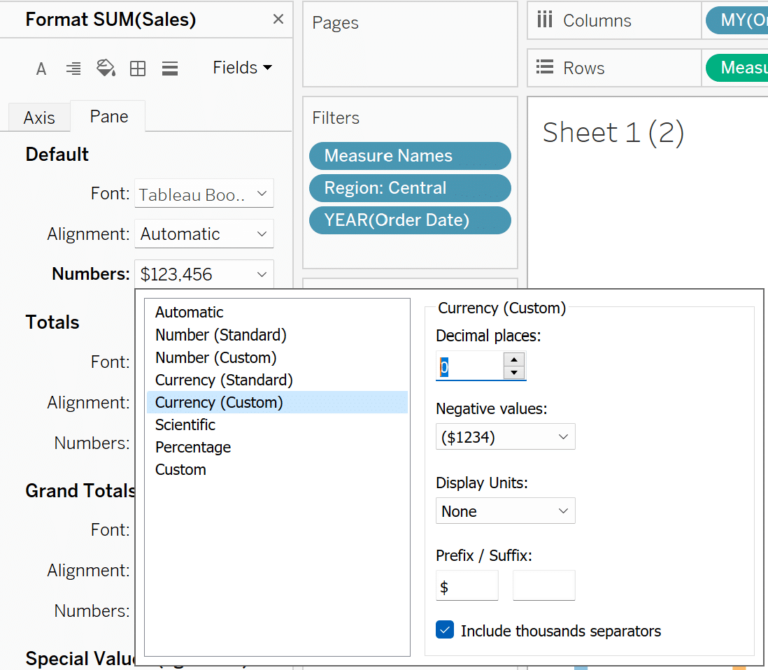Choose Currency (Standard) from list
The height and width of the screenshot is (670, 768).
[224, 380]
